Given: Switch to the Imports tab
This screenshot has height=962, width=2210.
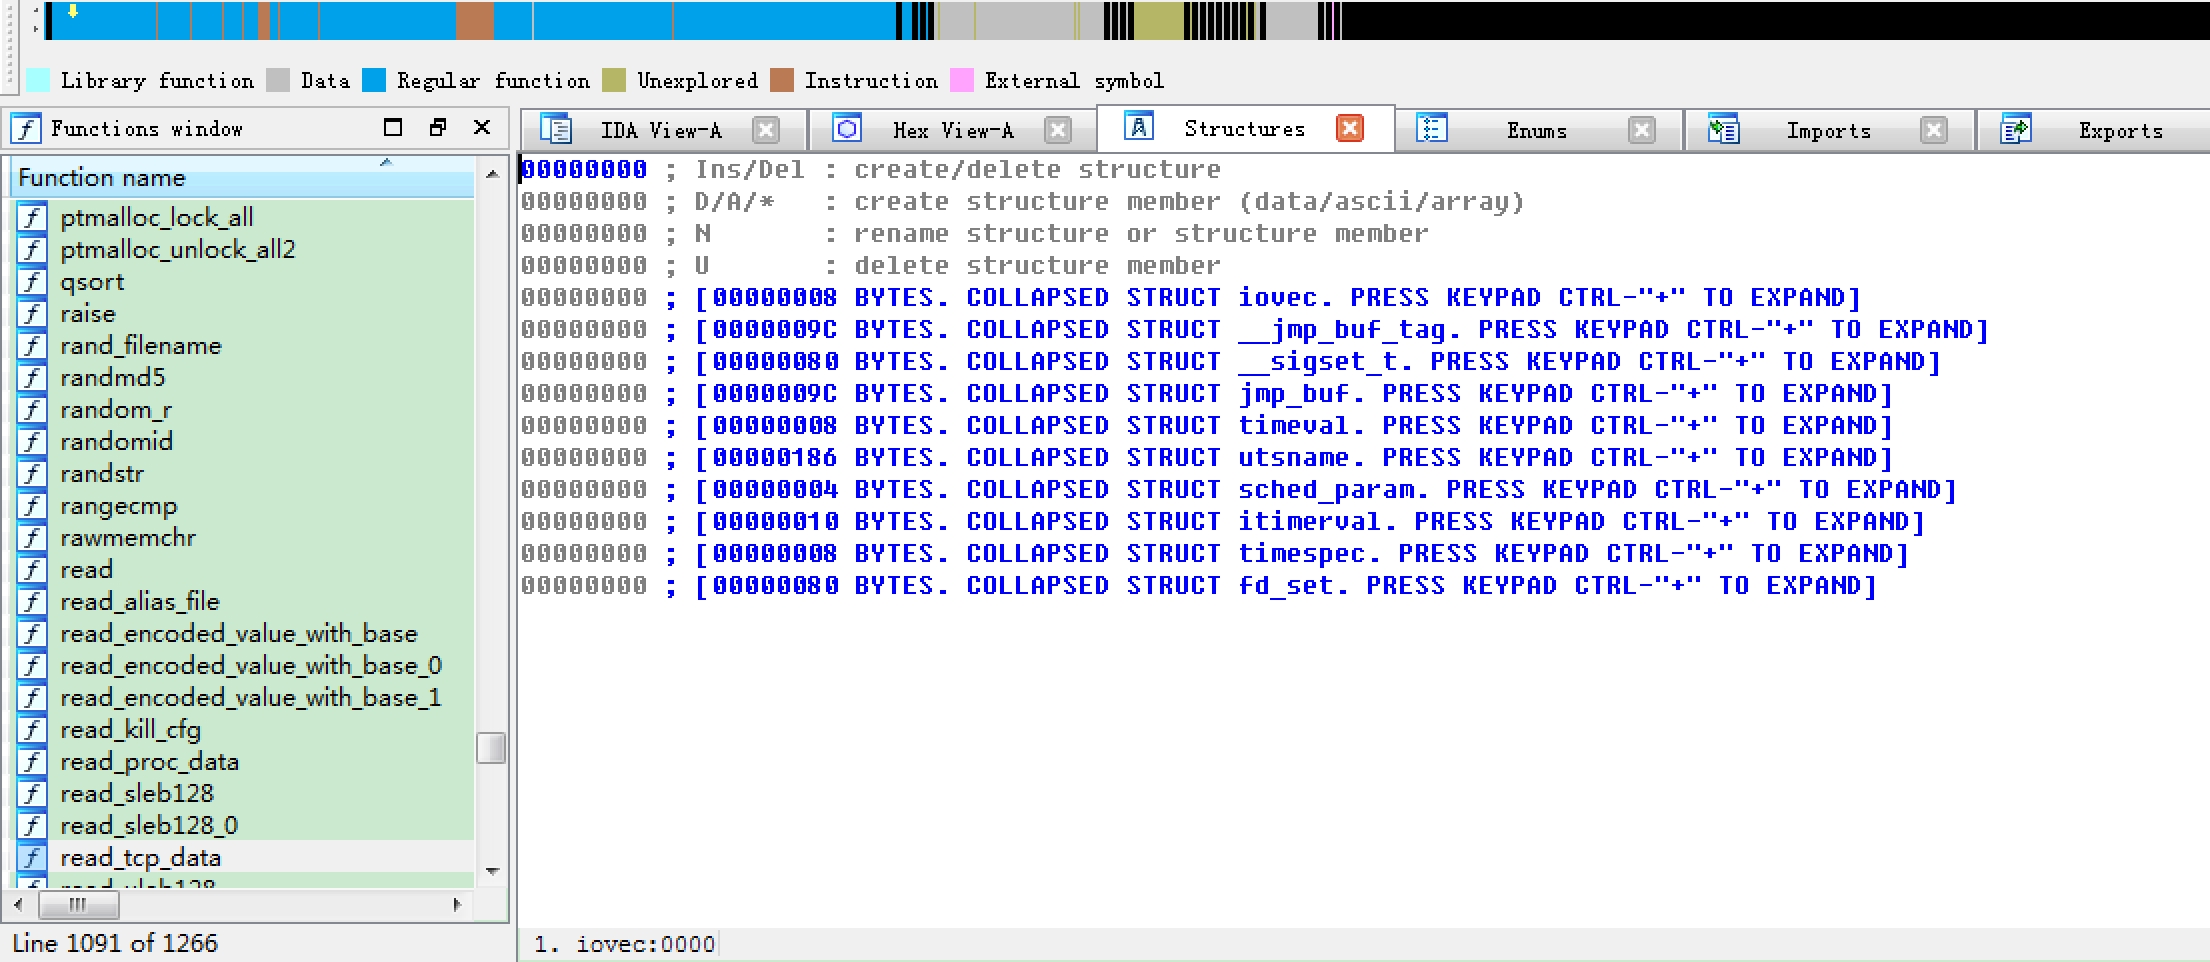Looking at the screenshot, I should pos(1827,131).
